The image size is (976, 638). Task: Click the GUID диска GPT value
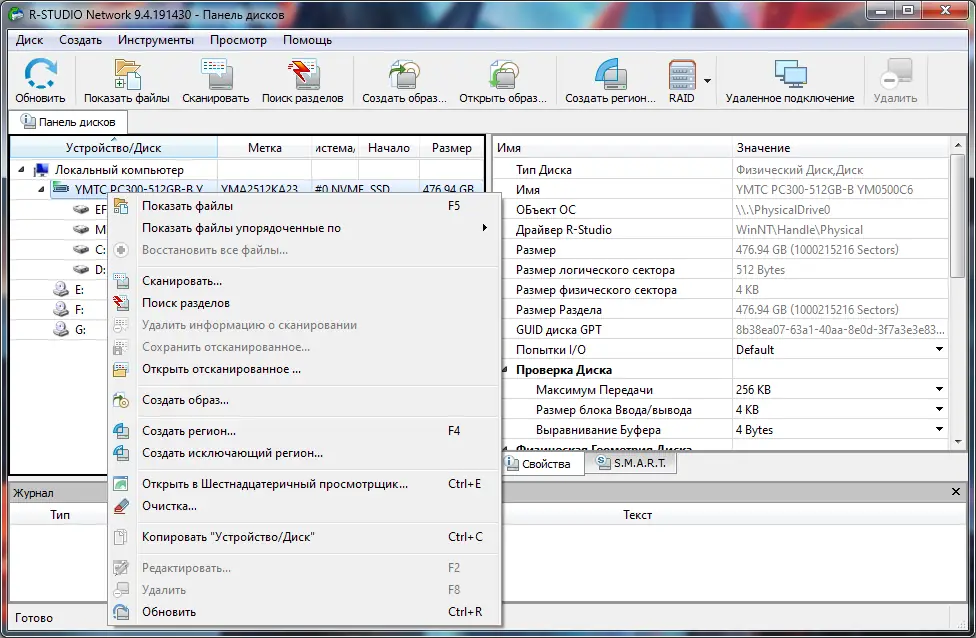(x=840, y=329)
